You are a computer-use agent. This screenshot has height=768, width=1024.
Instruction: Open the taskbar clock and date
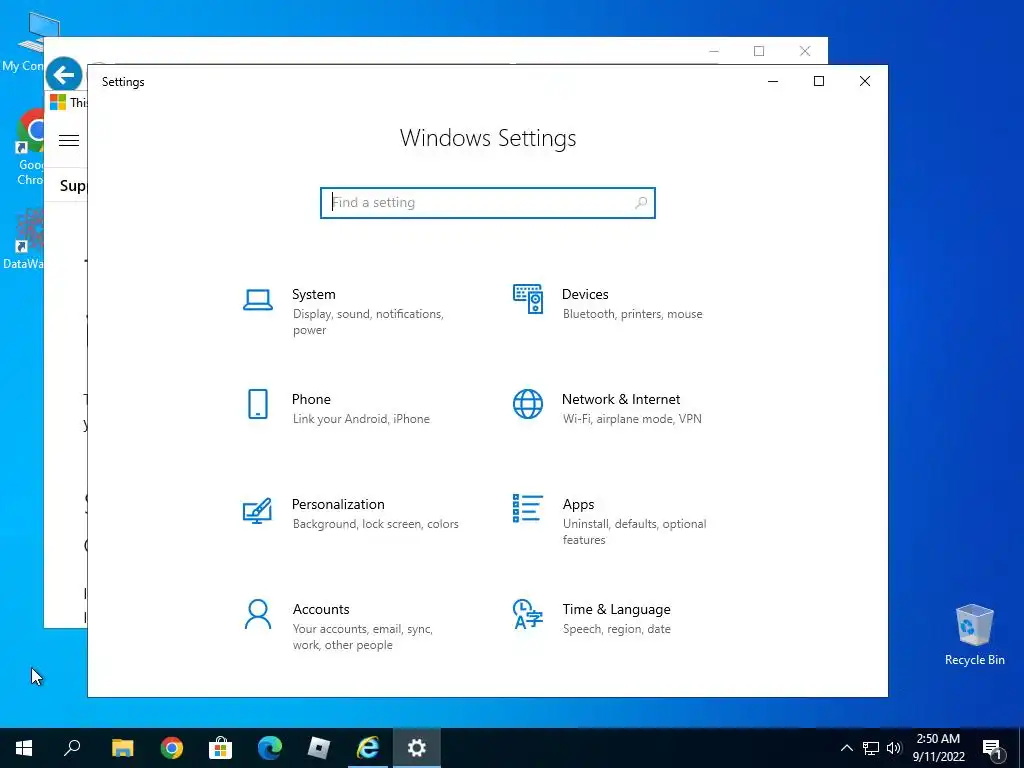[x=938, y=748]
